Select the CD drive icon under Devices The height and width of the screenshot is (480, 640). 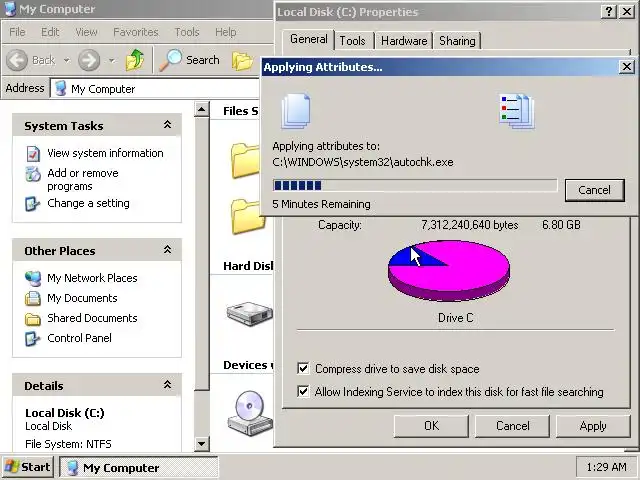coord(250,413)
